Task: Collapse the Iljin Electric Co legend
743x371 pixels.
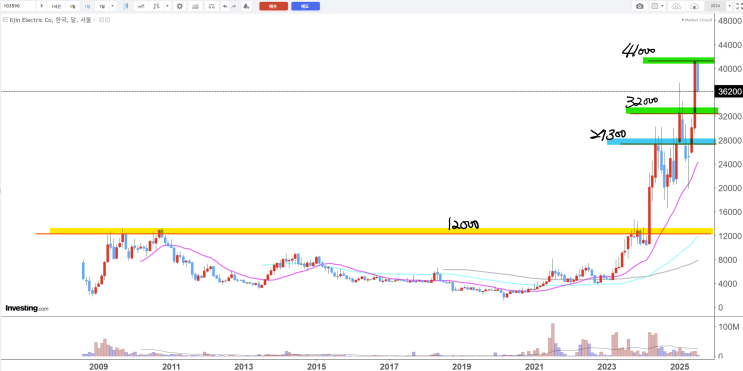Action: [5, 19]
